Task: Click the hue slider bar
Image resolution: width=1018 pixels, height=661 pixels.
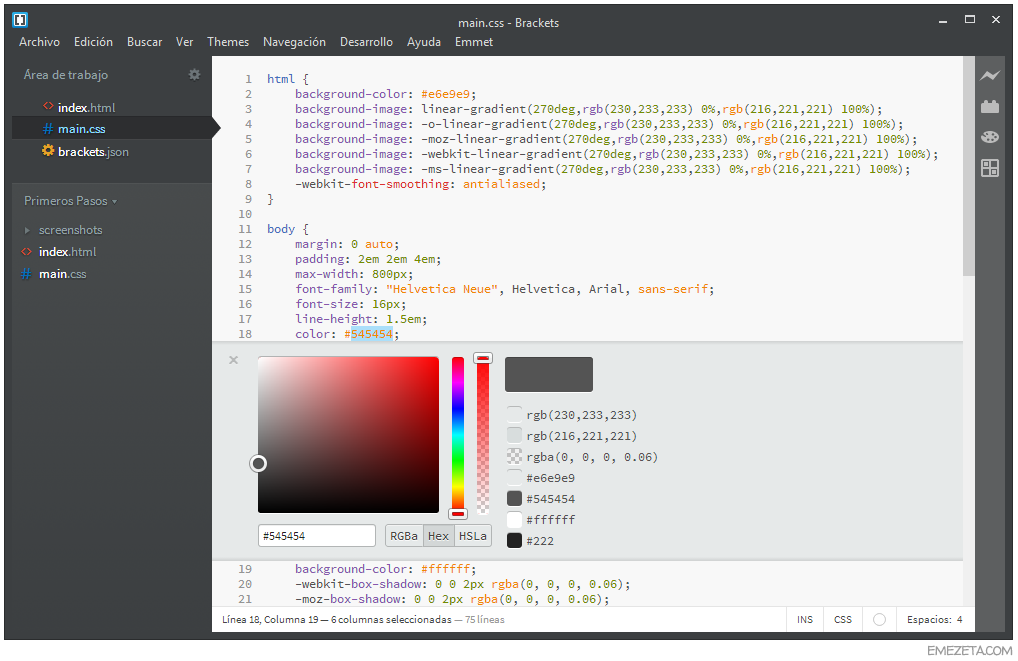Action: pos(458,435)
